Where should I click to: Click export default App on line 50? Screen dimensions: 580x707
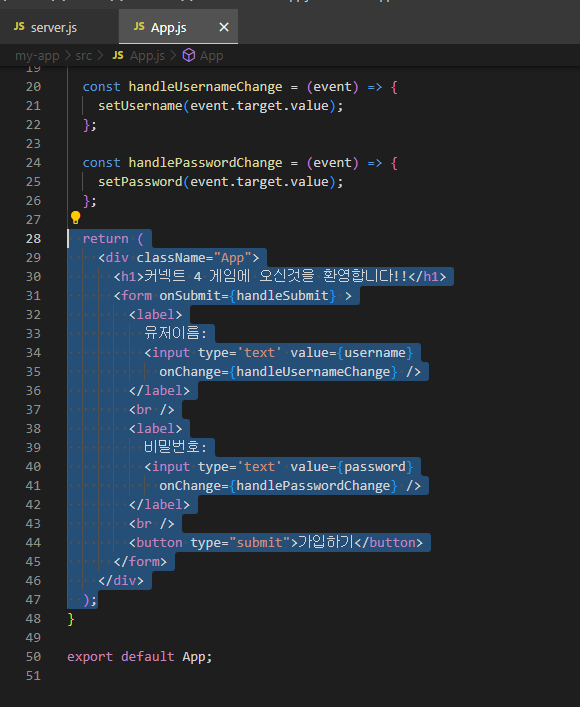tap(139, 656)
